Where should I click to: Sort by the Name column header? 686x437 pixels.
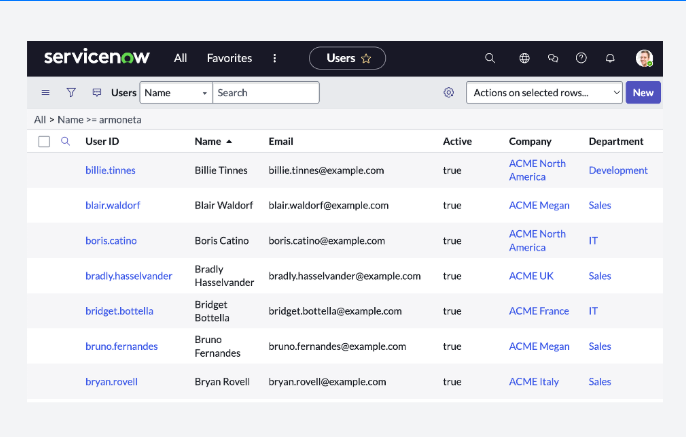coord(208,141)
